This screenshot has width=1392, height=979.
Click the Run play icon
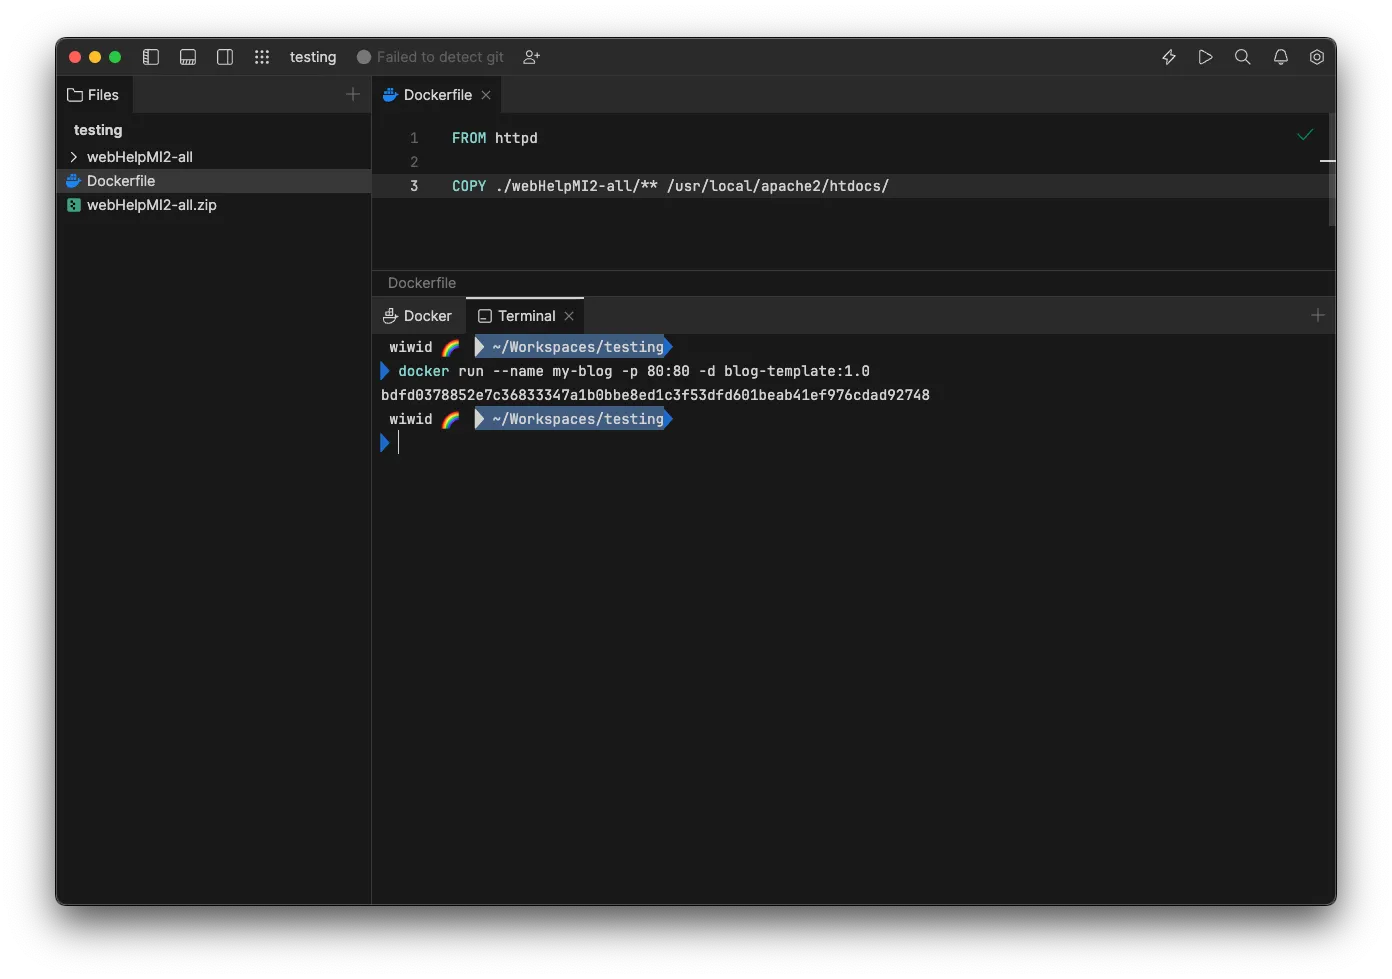coord(1206,57)
